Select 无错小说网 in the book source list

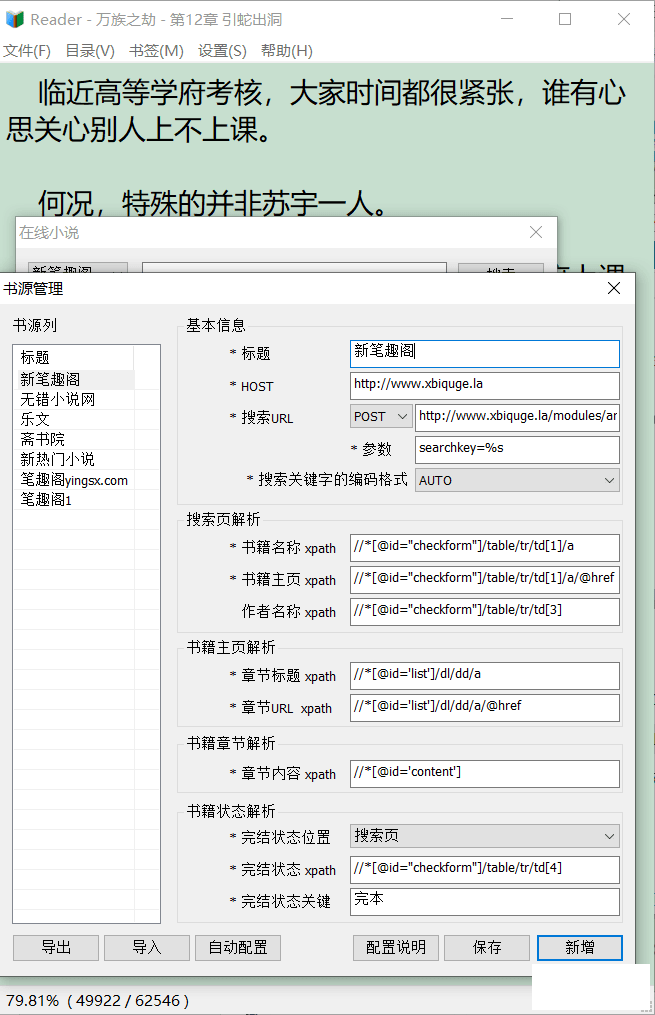[74, 399]
